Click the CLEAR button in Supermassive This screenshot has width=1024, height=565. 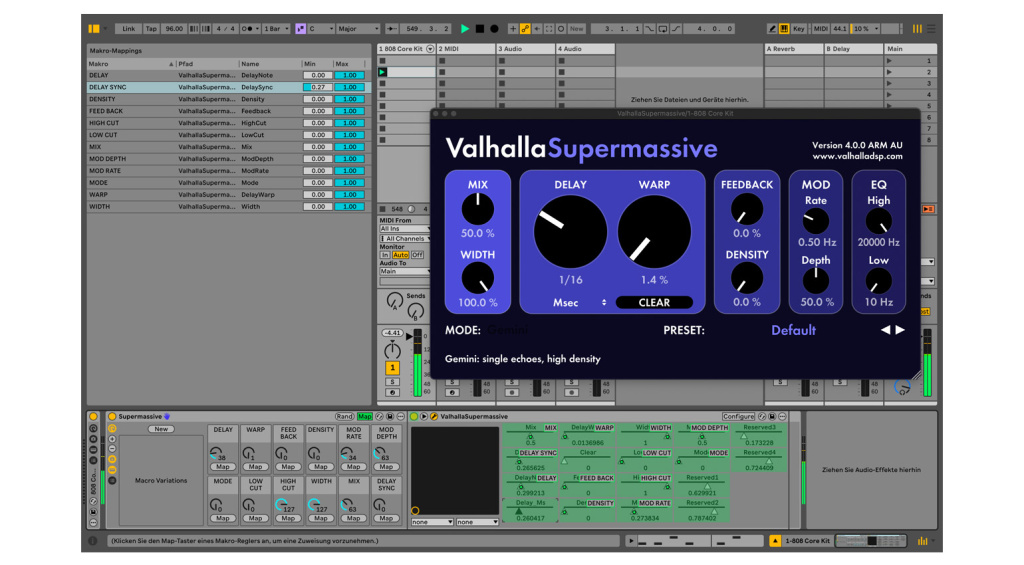click(x=654, y=302)
